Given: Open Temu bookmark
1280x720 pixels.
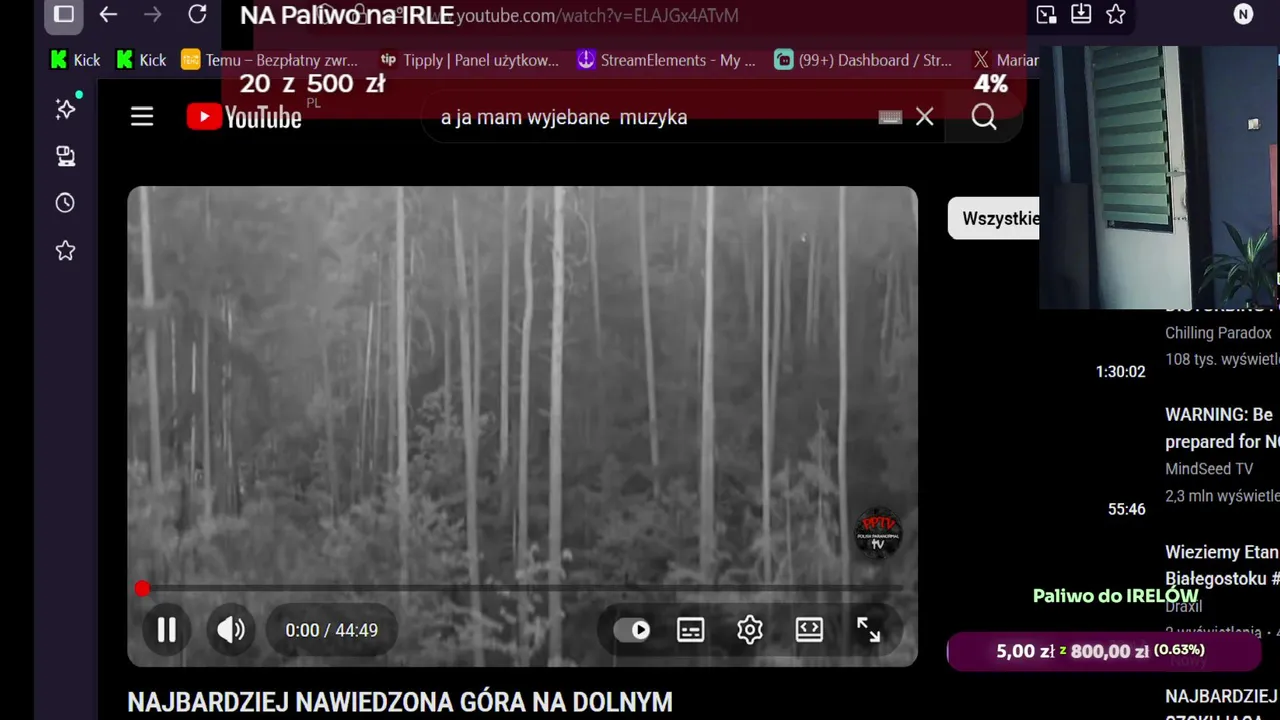Looking at the screenshot, I should pyautogui.click(x=269, y=60).
